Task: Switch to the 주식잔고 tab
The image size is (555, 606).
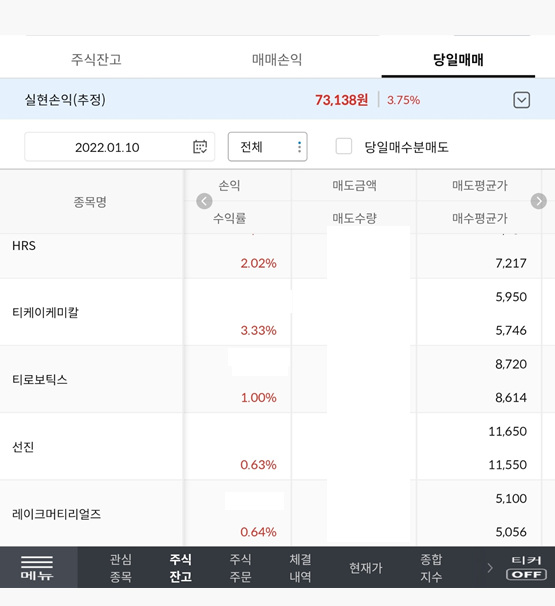Action: [96, 60]
